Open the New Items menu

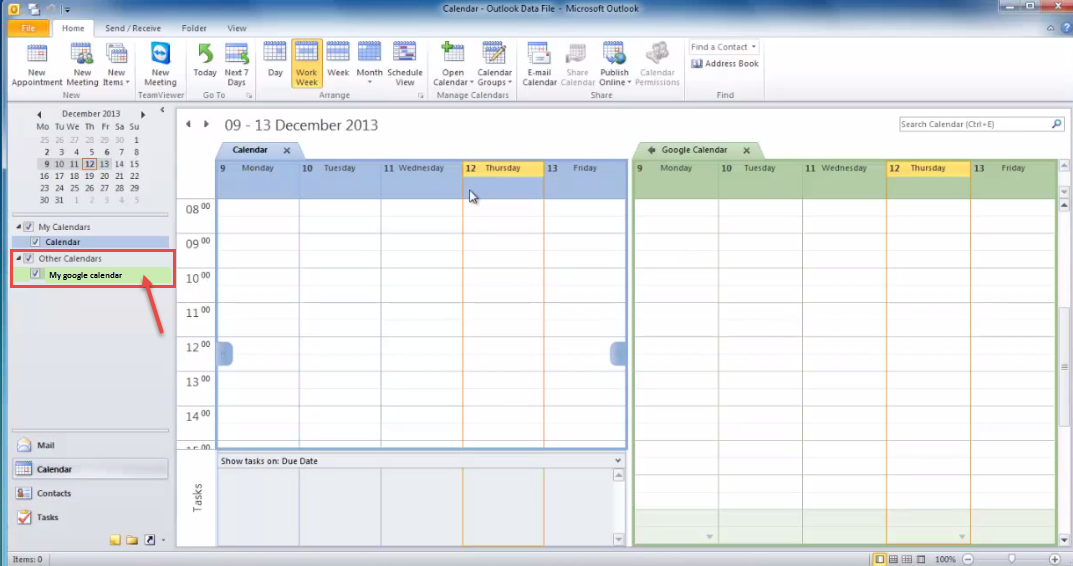(x=116, y=64)
